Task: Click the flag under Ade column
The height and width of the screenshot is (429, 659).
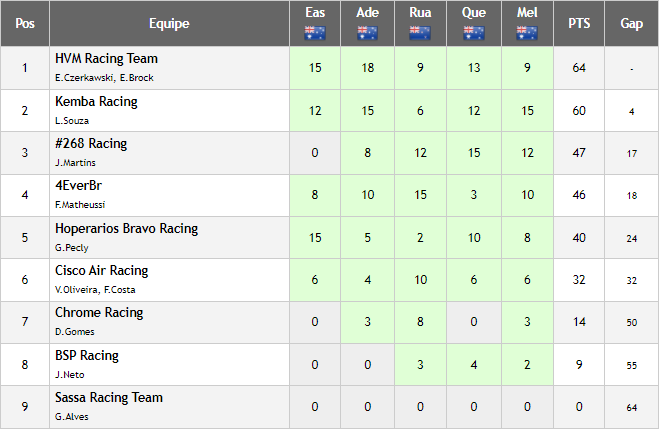Action: coord(367,33)
